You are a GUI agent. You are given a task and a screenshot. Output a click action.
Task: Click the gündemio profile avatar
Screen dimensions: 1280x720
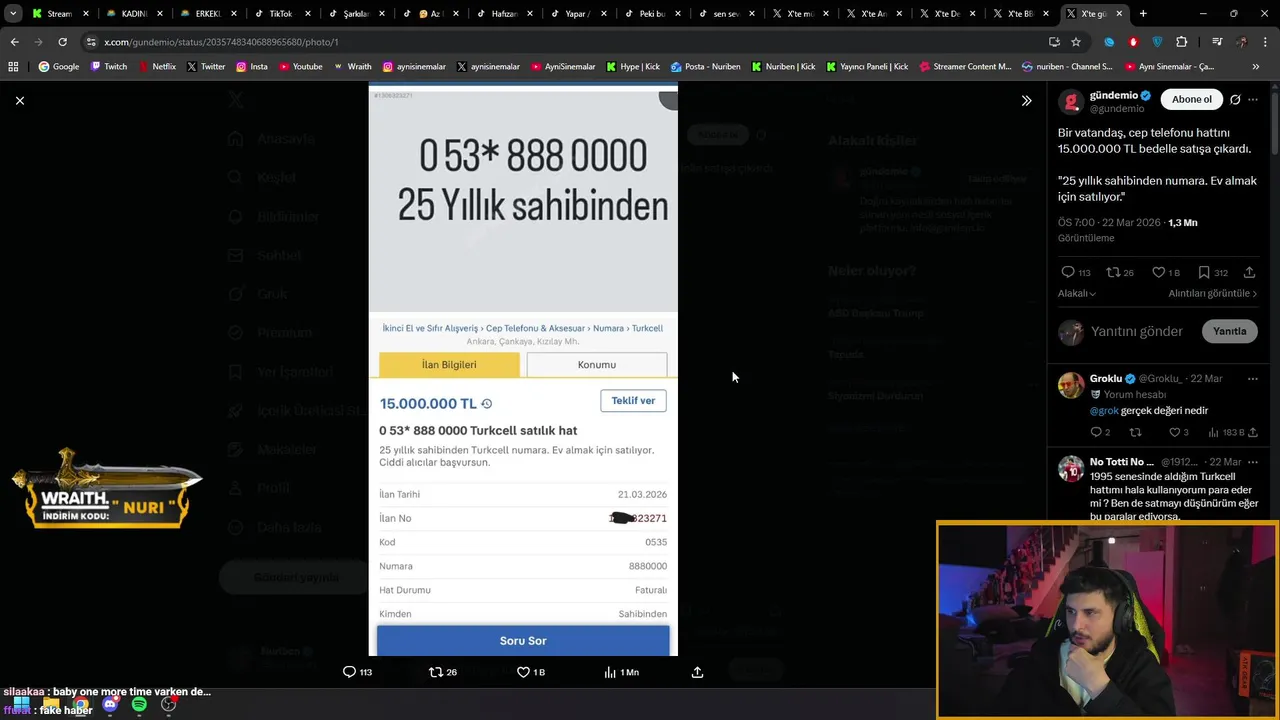point(1071,101)
